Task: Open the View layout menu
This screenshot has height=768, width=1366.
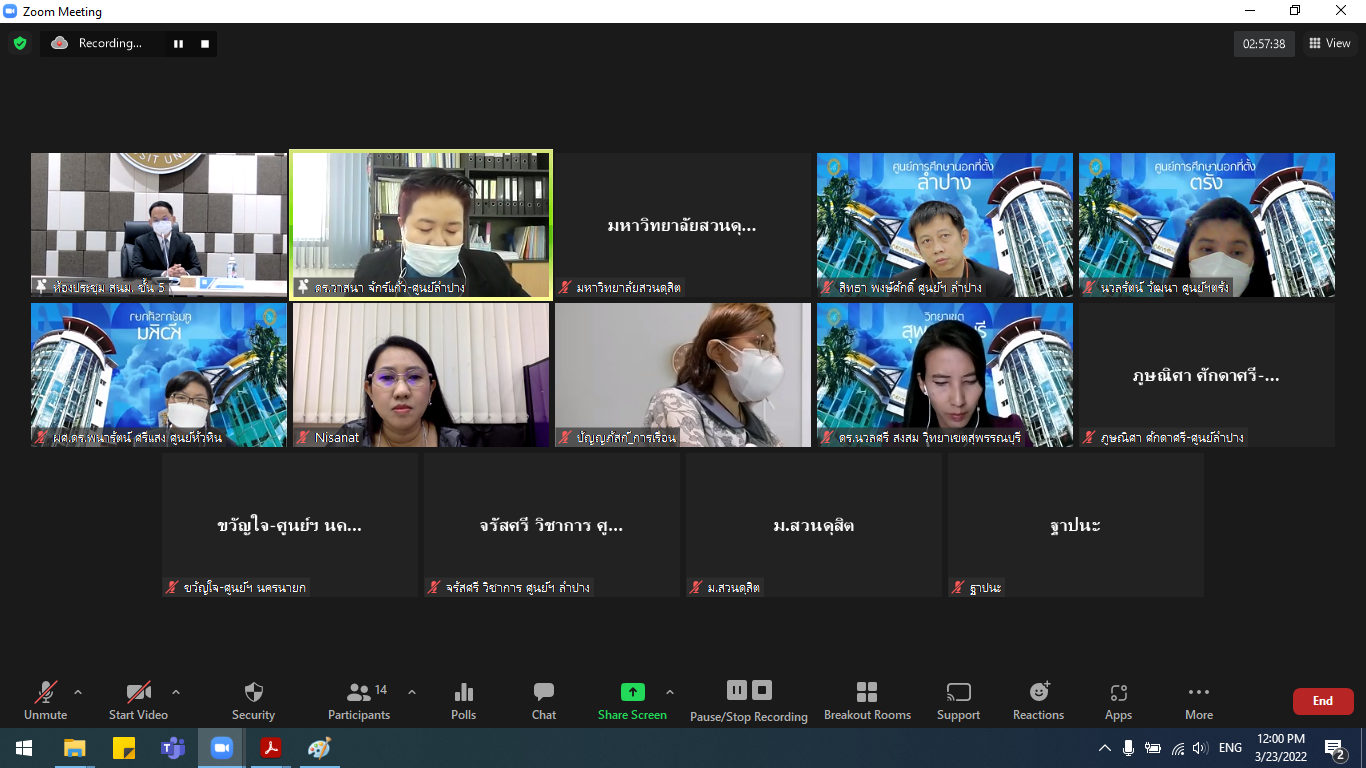Action: point(1329,43)
